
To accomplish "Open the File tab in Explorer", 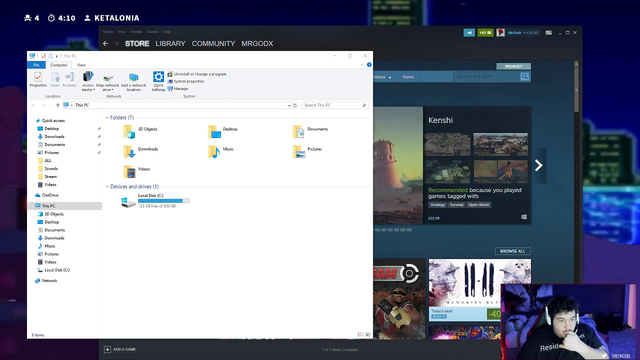I will pyautogui.click(x=36, y=65).
